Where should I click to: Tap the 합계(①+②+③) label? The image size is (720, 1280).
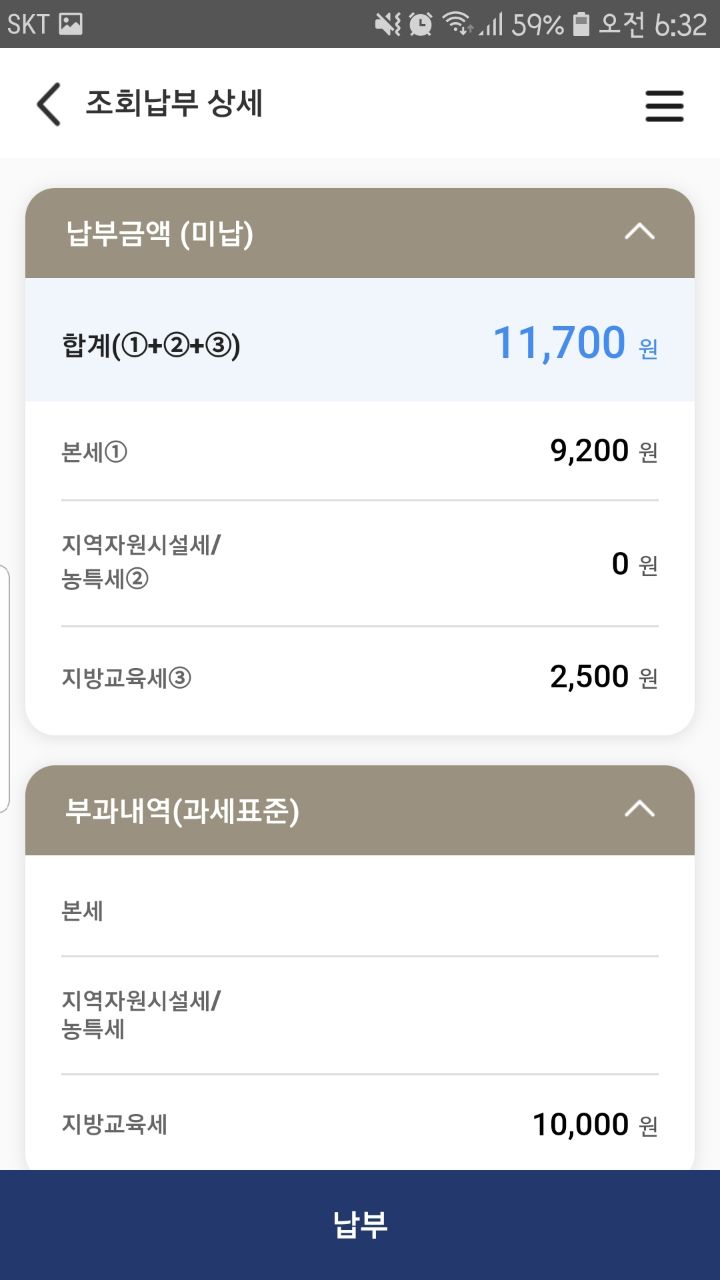tap(151, 346)
